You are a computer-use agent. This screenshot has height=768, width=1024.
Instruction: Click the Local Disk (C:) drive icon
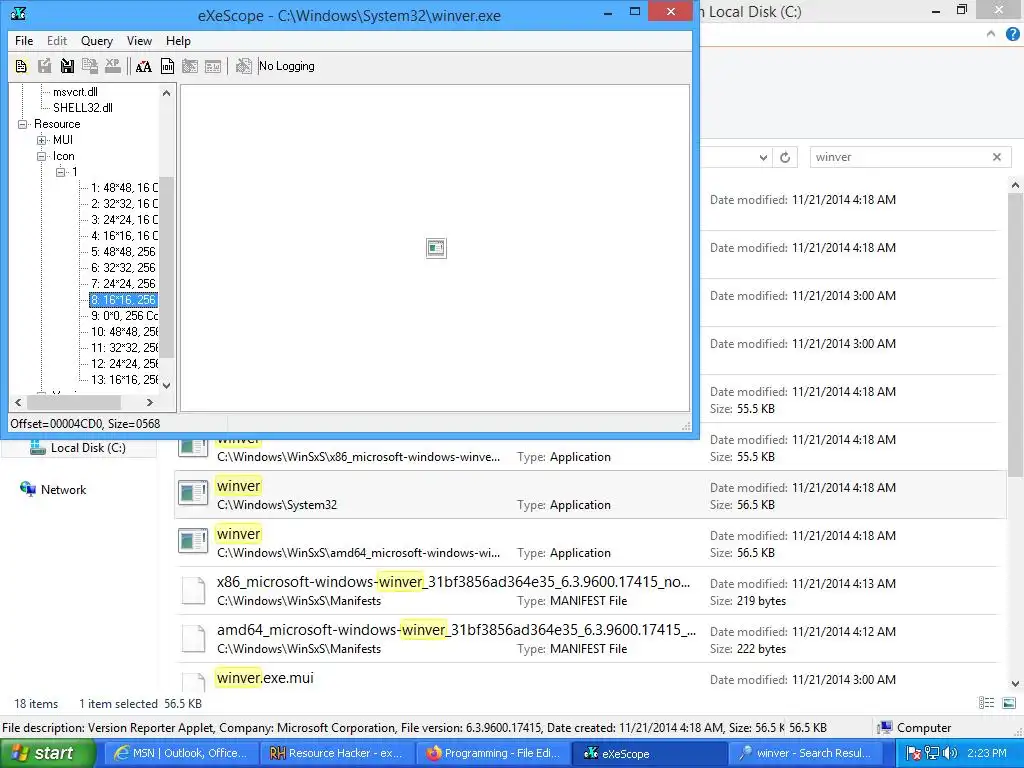pos(39,447)
